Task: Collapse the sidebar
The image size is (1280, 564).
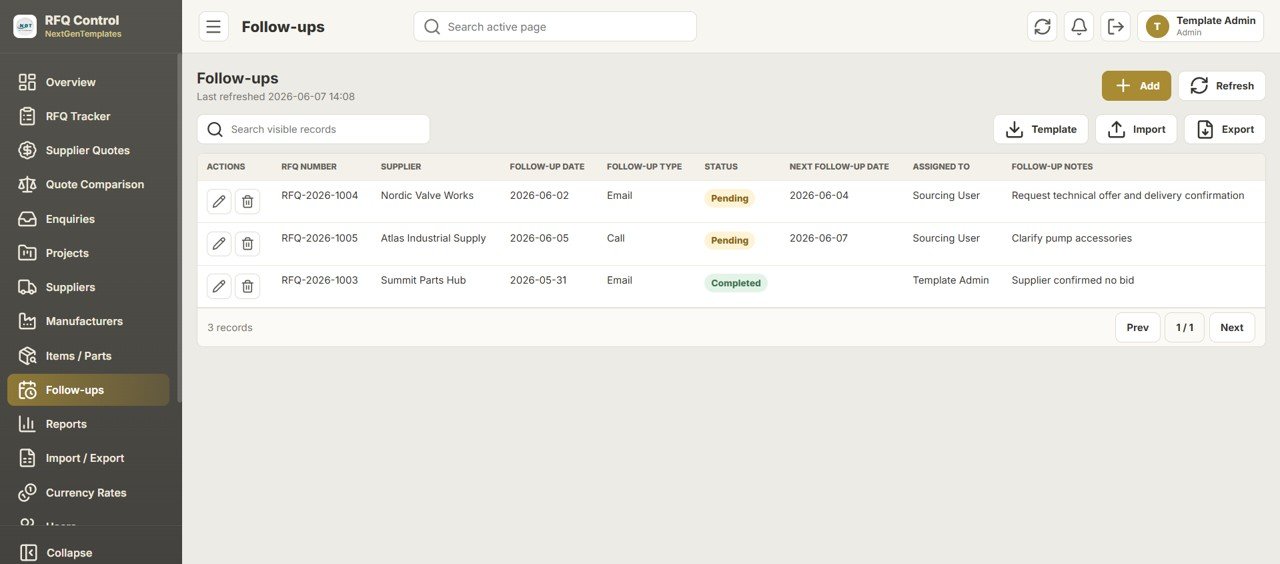Action: (57, 552)
